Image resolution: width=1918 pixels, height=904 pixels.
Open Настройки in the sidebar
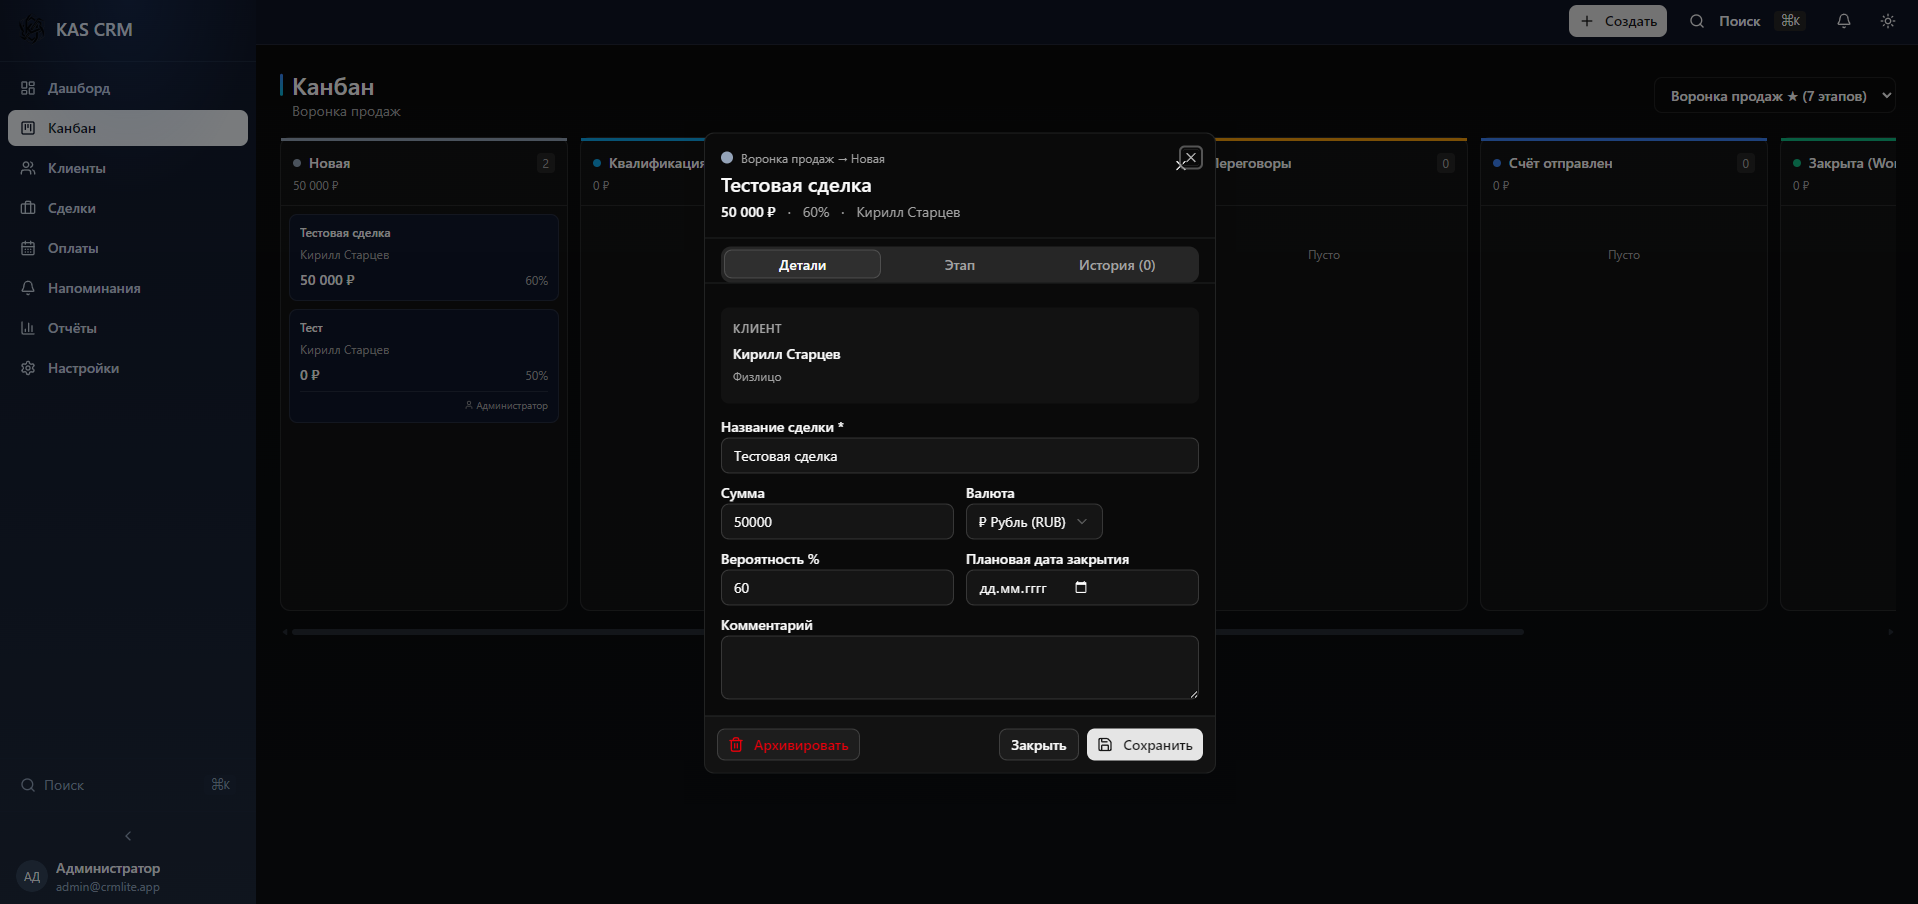point(128,368)
